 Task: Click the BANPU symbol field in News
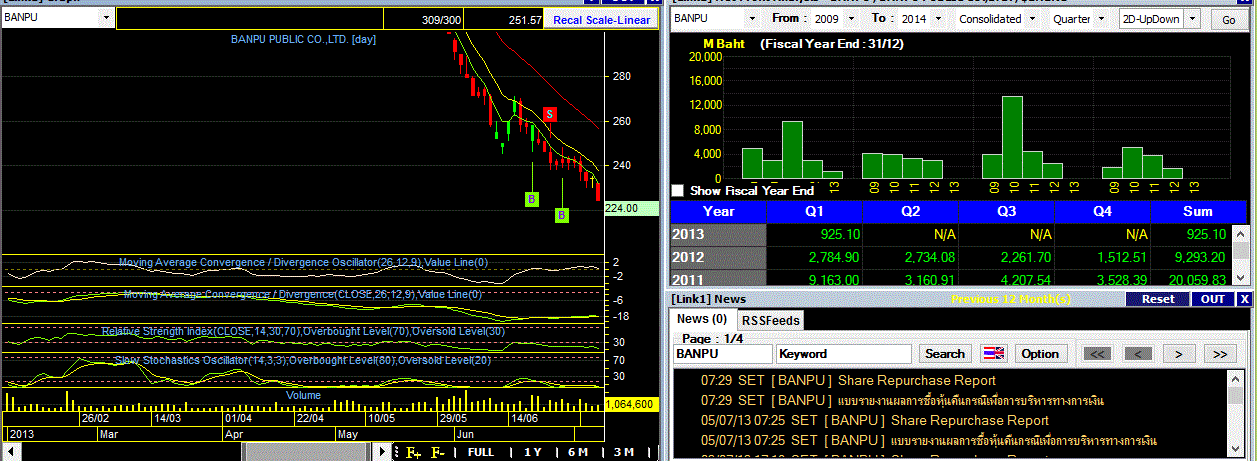[x=723, y=354]
